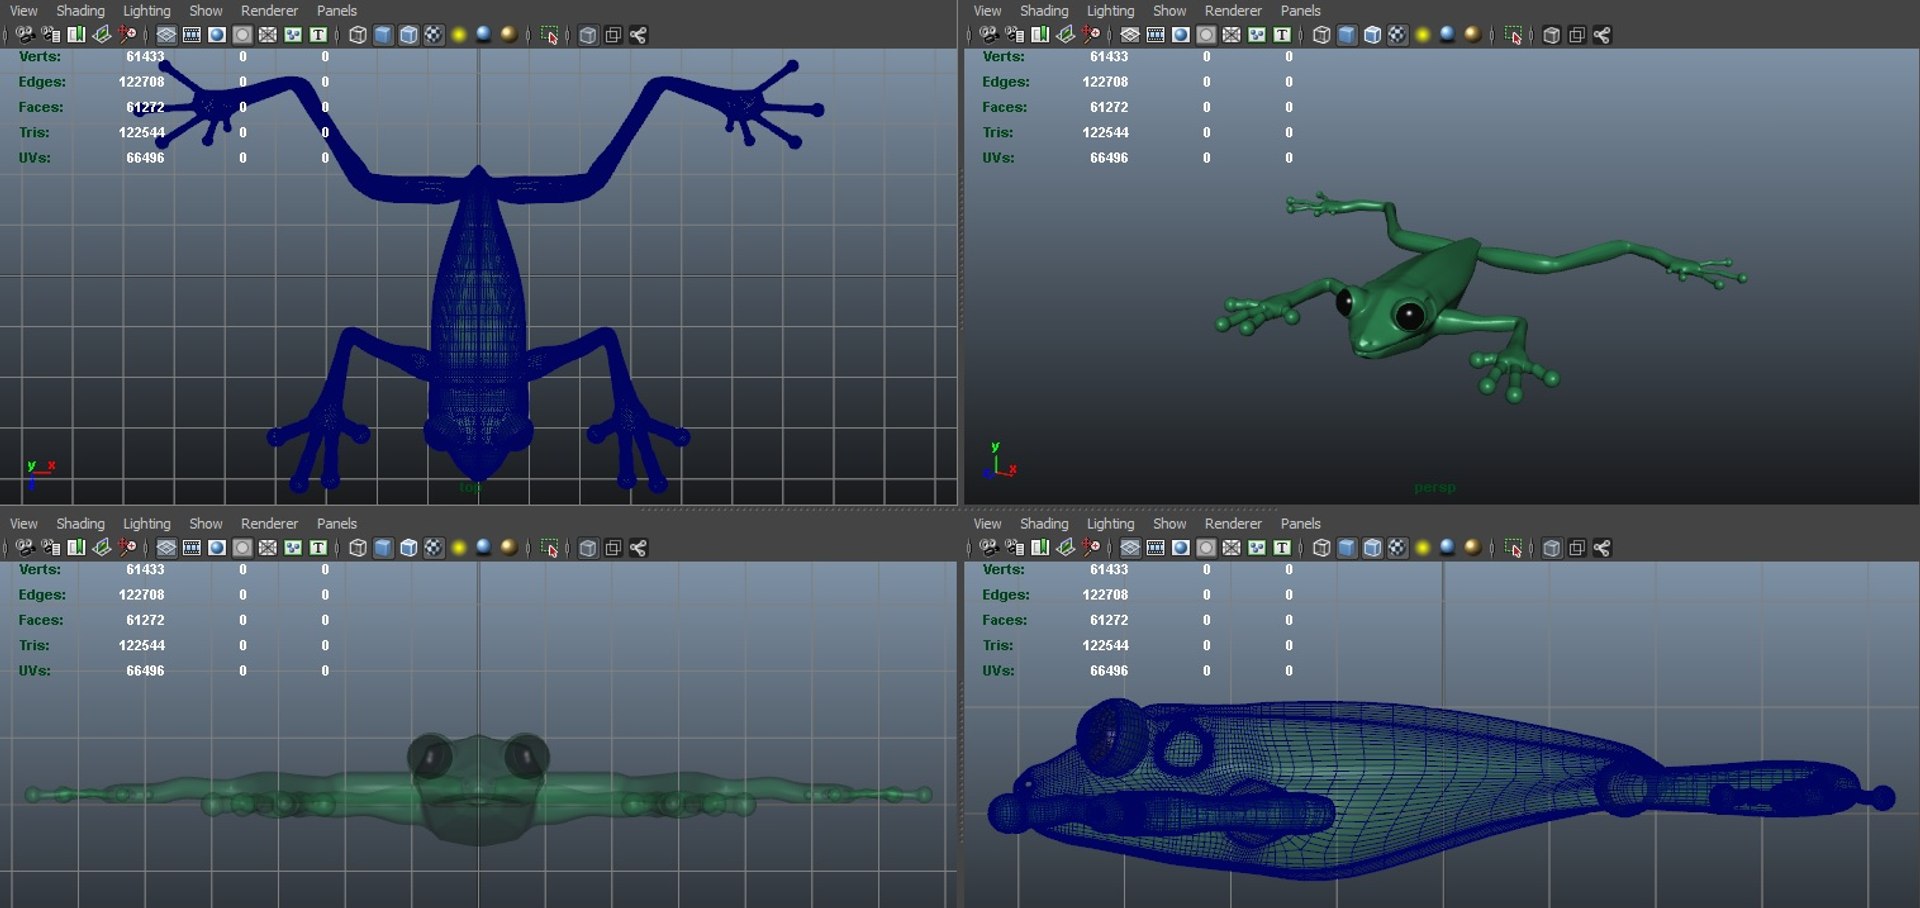Viewport: 1920px width, 908px height.
Task: Toggle Resolution Gate in persp panel toolbar
Action: click(x=1181, y=35)
